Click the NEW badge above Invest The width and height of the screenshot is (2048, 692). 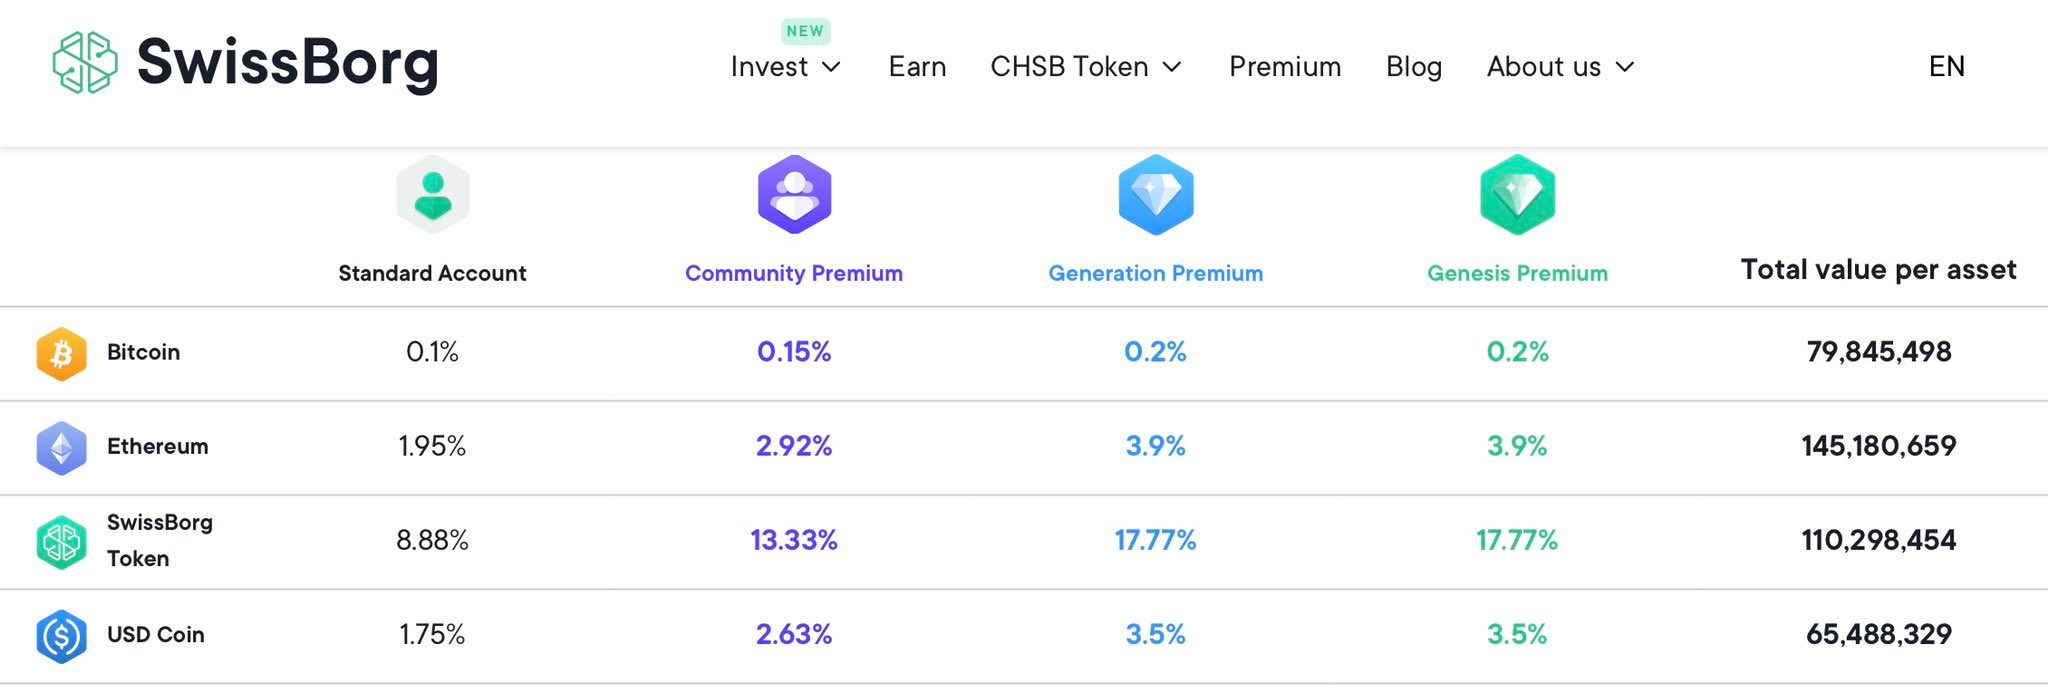click(805, 31)
